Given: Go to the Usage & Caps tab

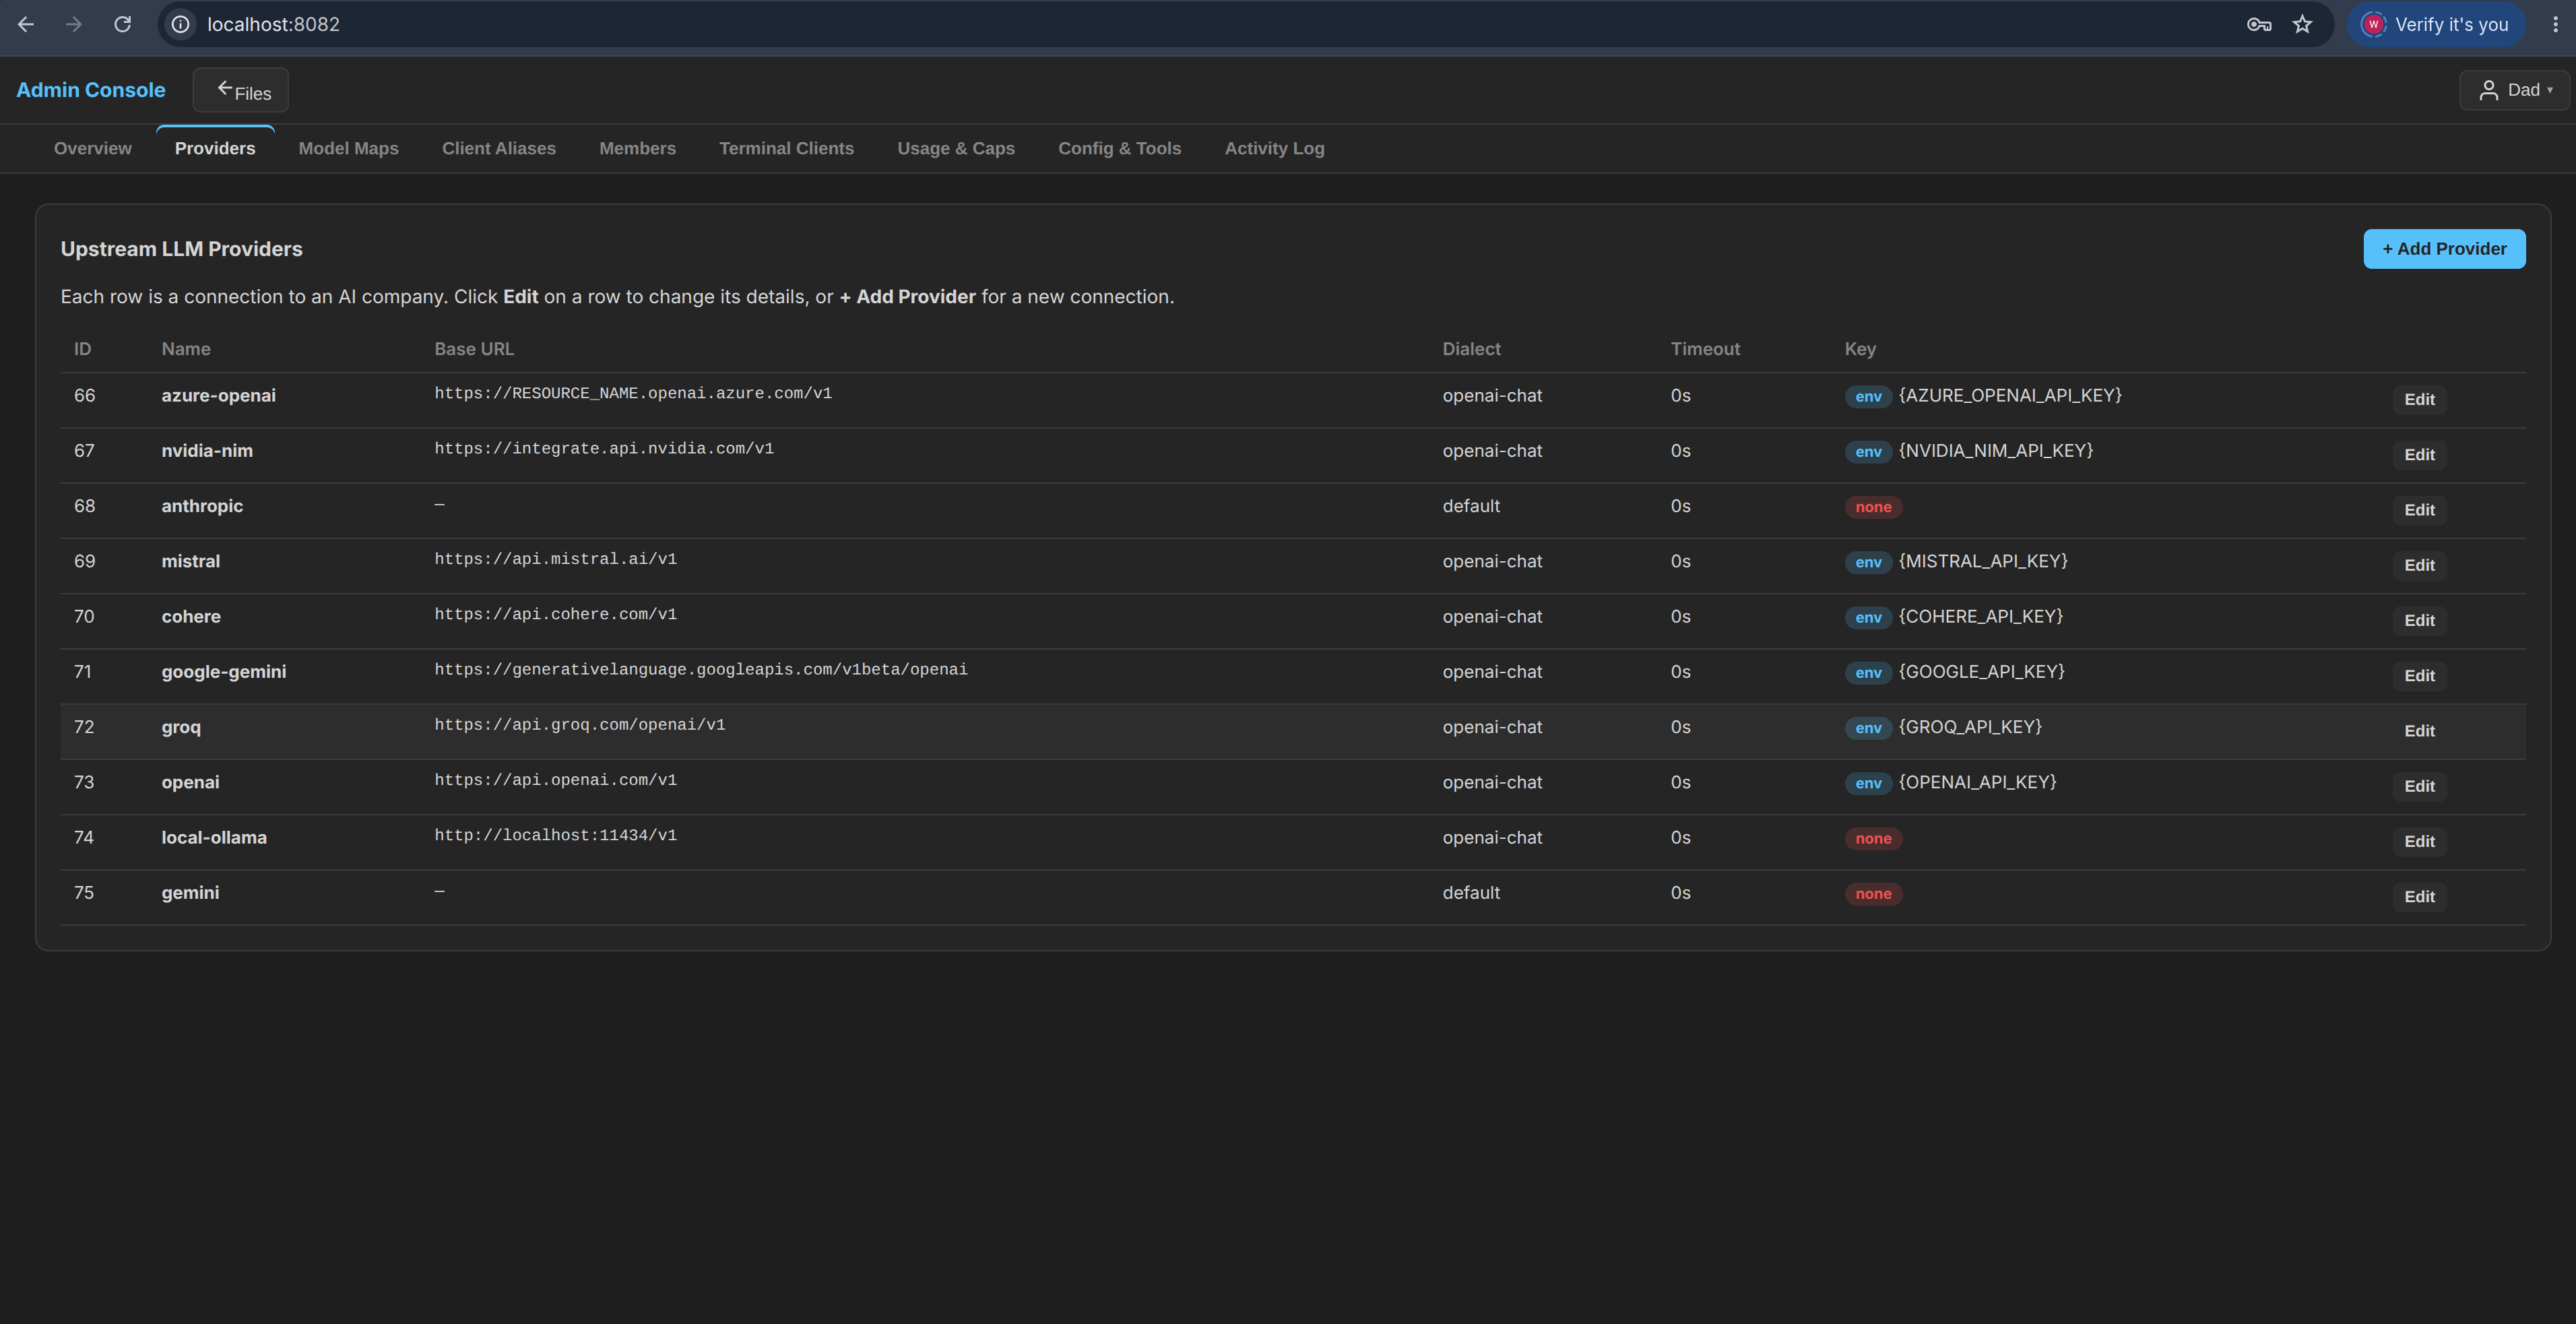Looking at the screenshot, I should point(956,148).
